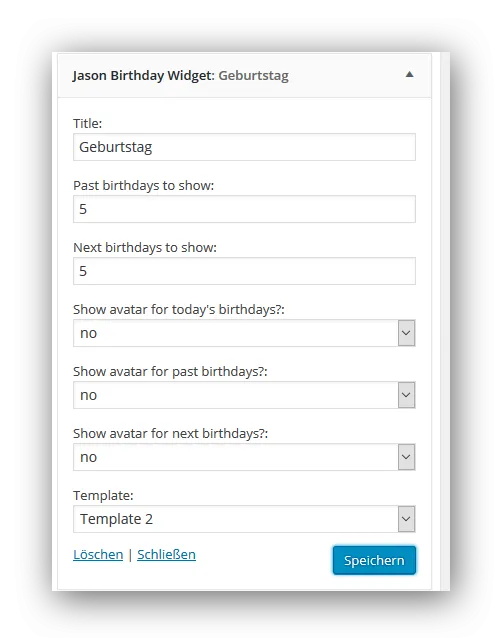Viewport: 502px width, 643px height.
Task: Click the "Next birthdays to show:" label
Action: (145, 248)
